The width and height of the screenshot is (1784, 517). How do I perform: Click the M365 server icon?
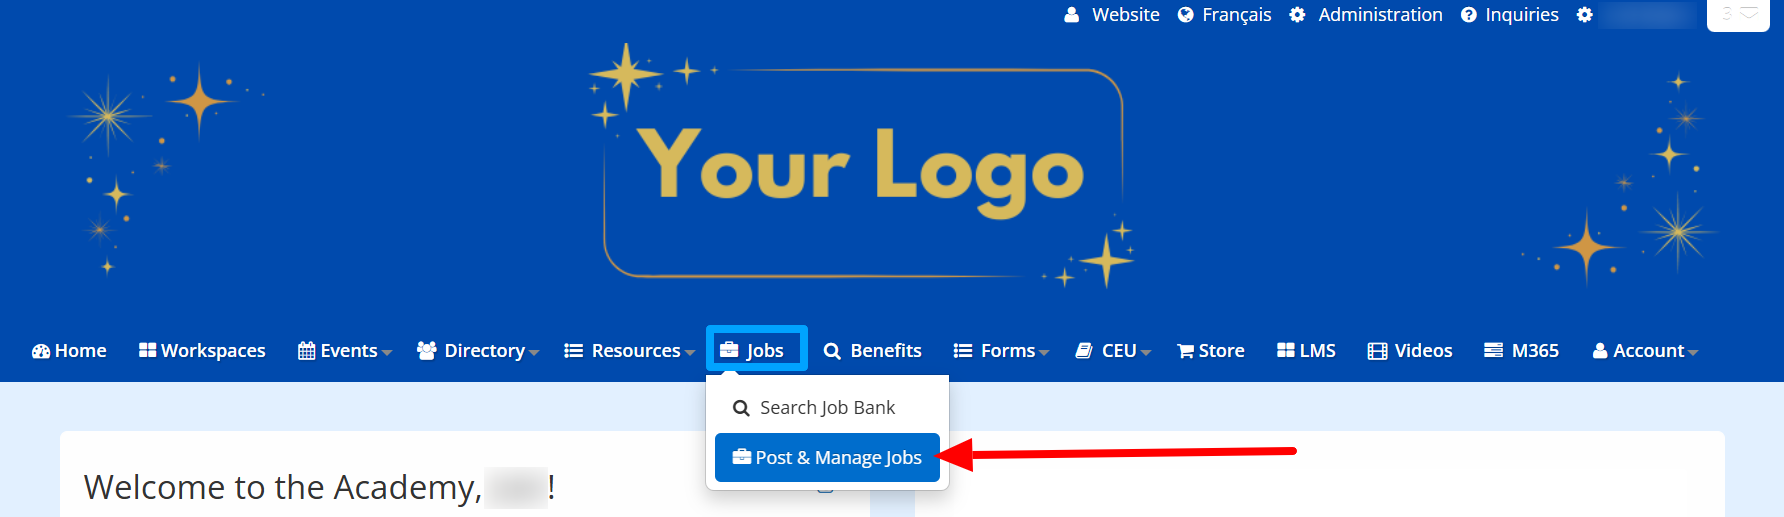click(1493, 350)
